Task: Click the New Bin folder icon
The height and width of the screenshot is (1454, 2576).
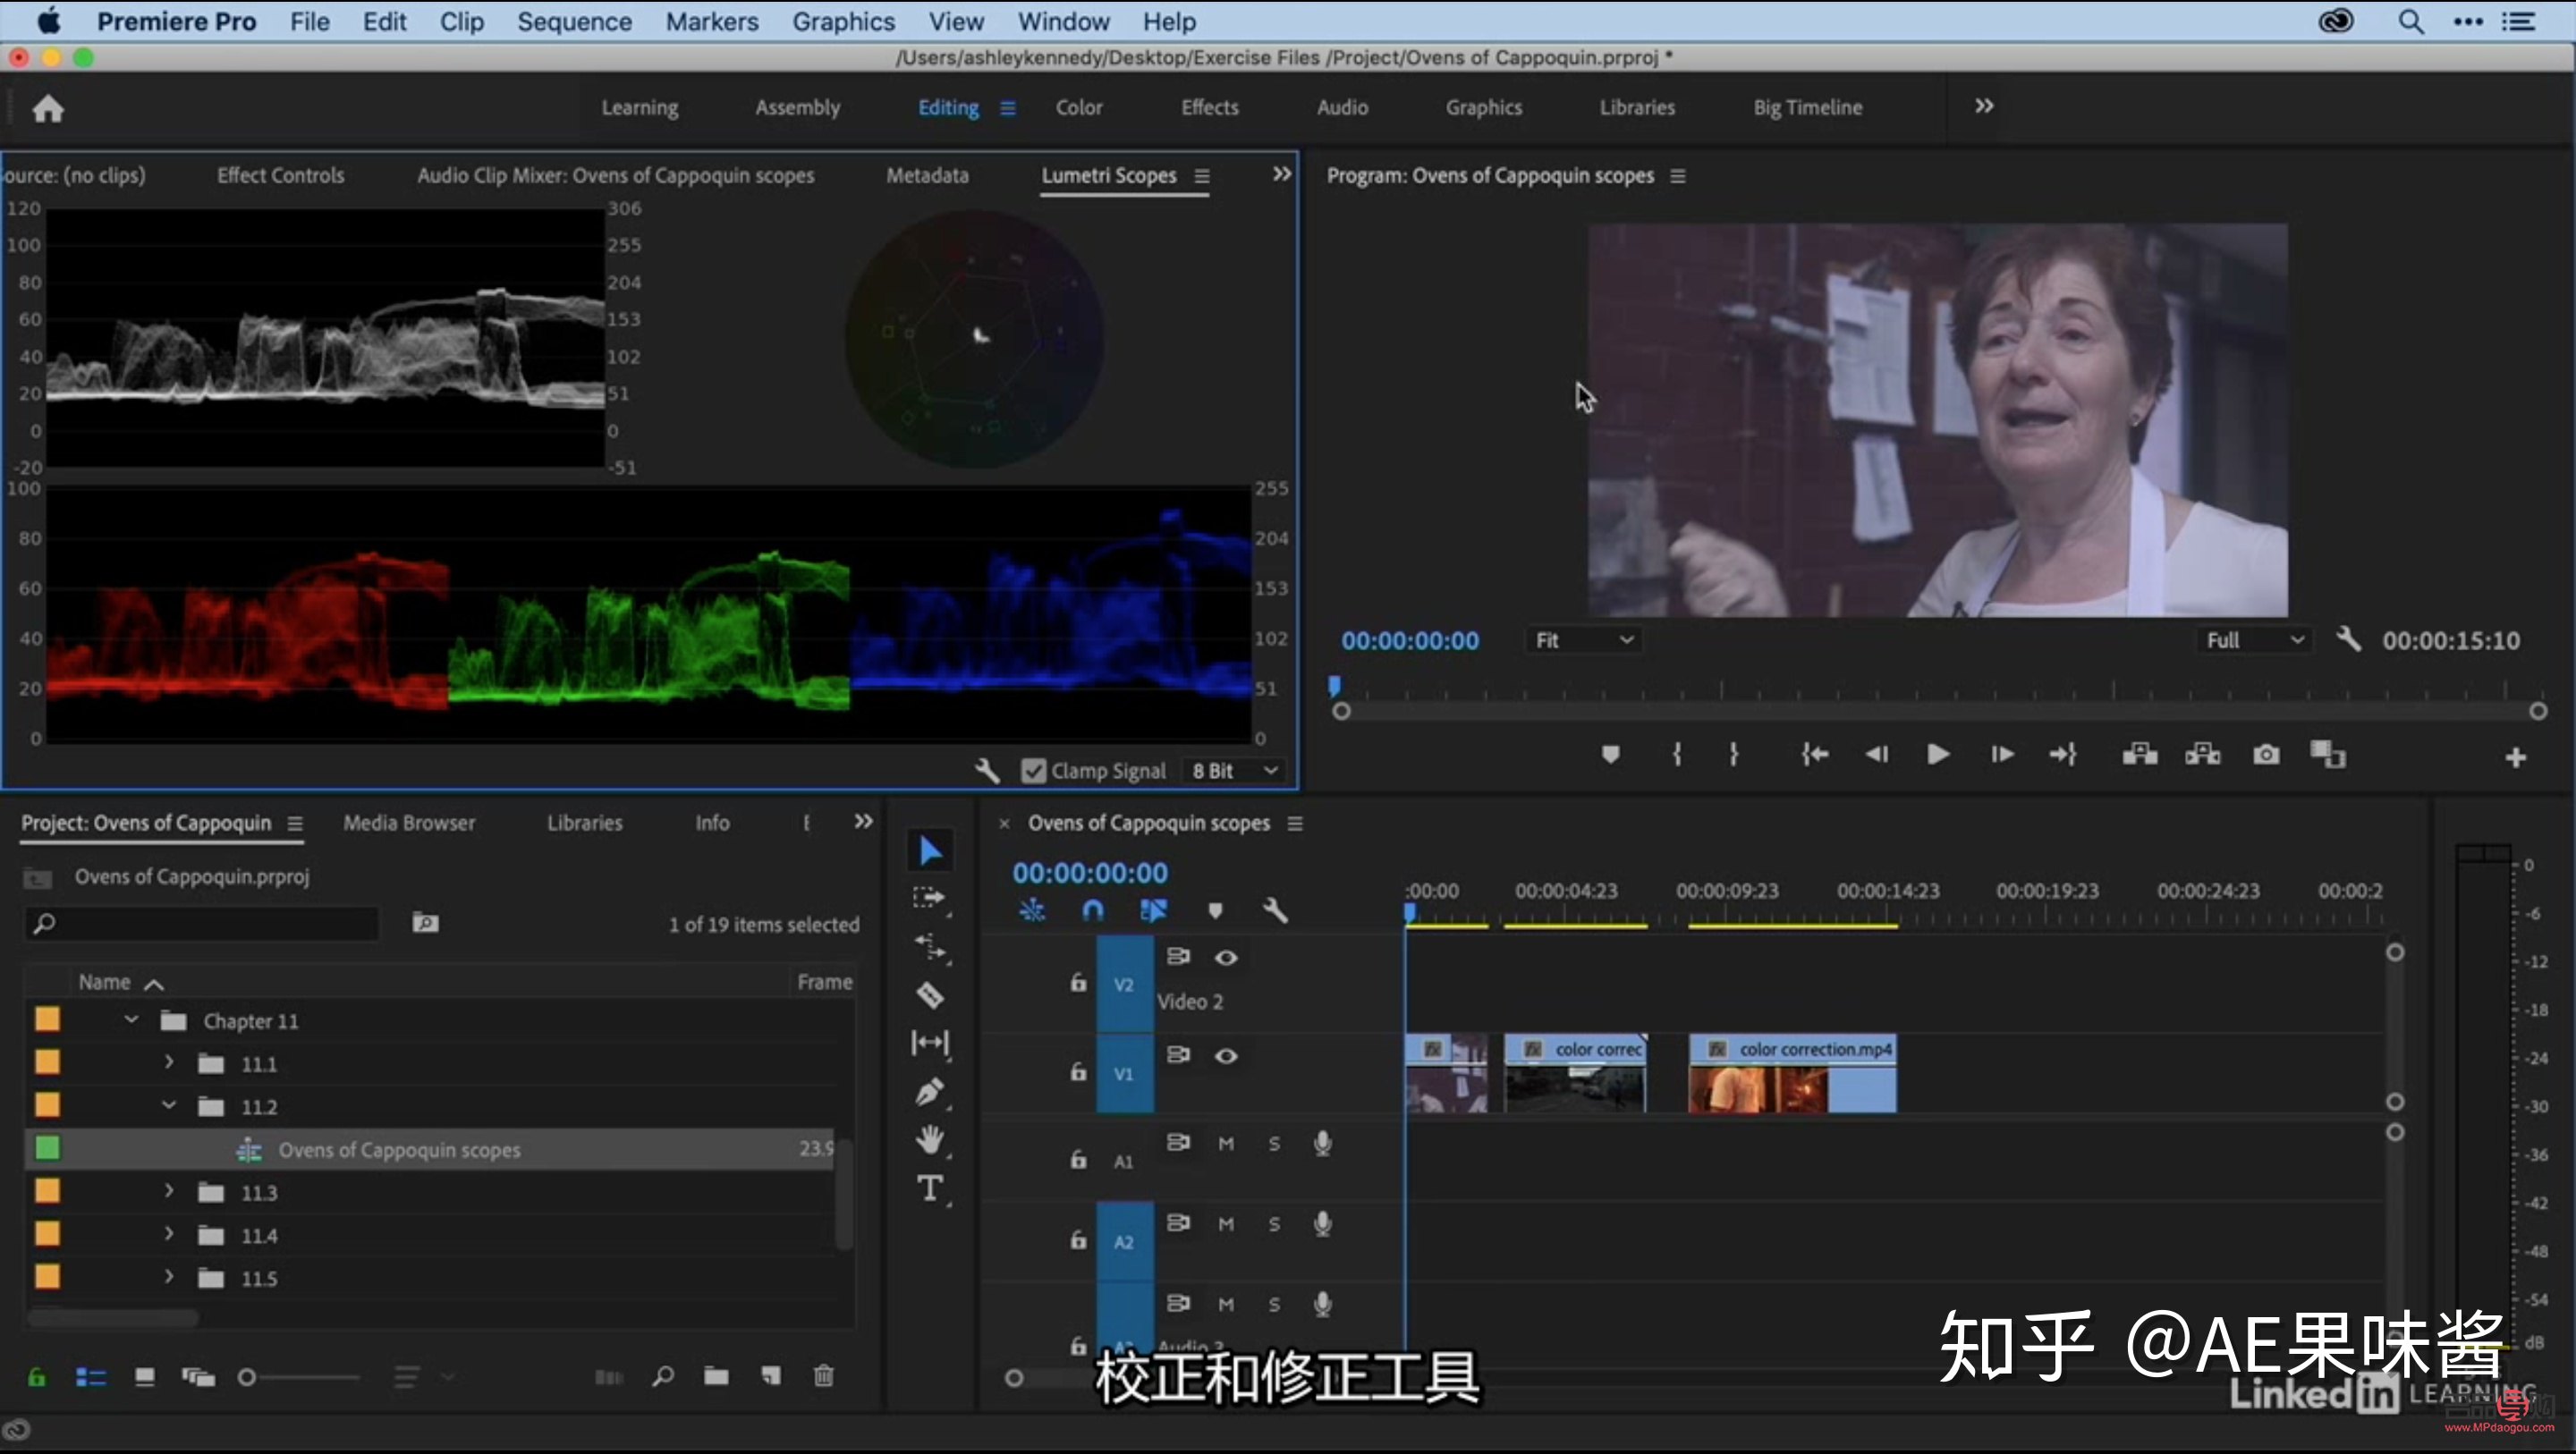Action: pyautogui.click(x=716, y=1376)
